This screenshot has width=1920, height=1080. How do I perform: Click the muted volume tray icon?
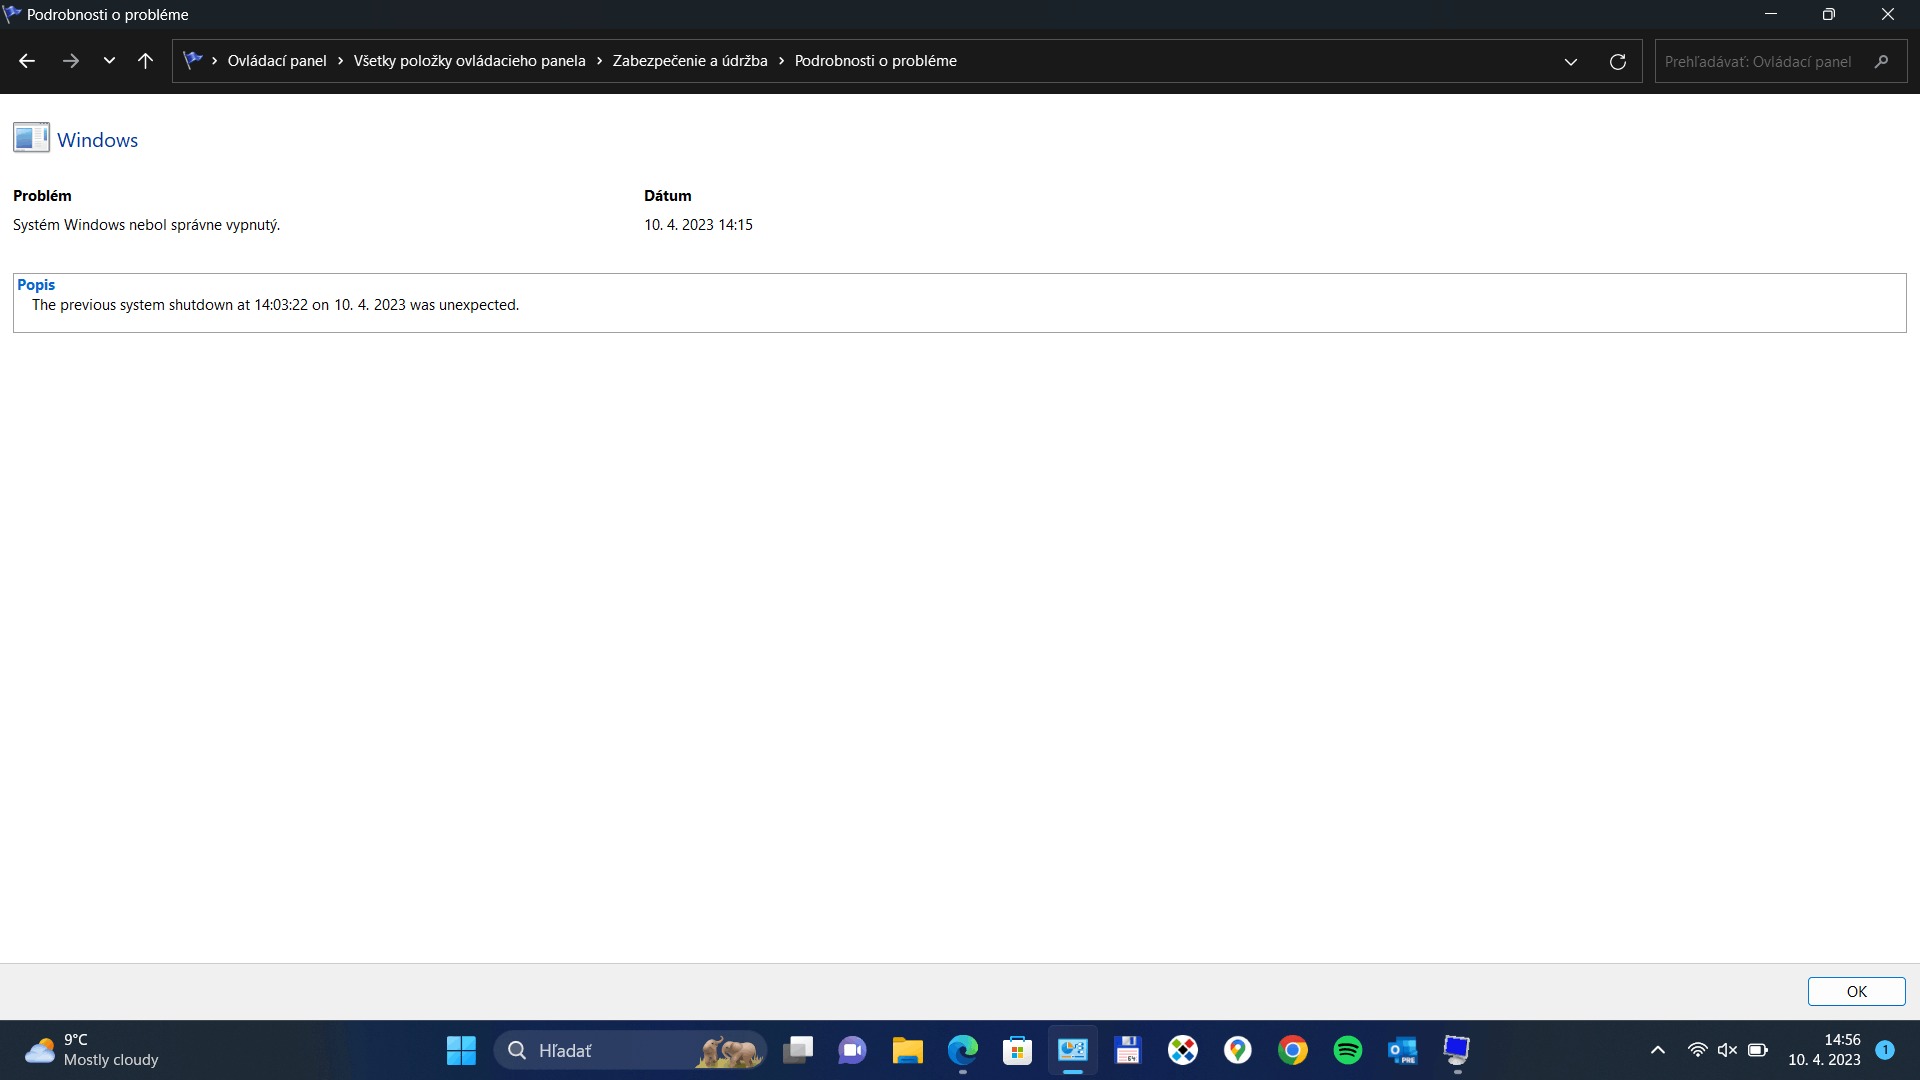[x=1727, y=1050]
